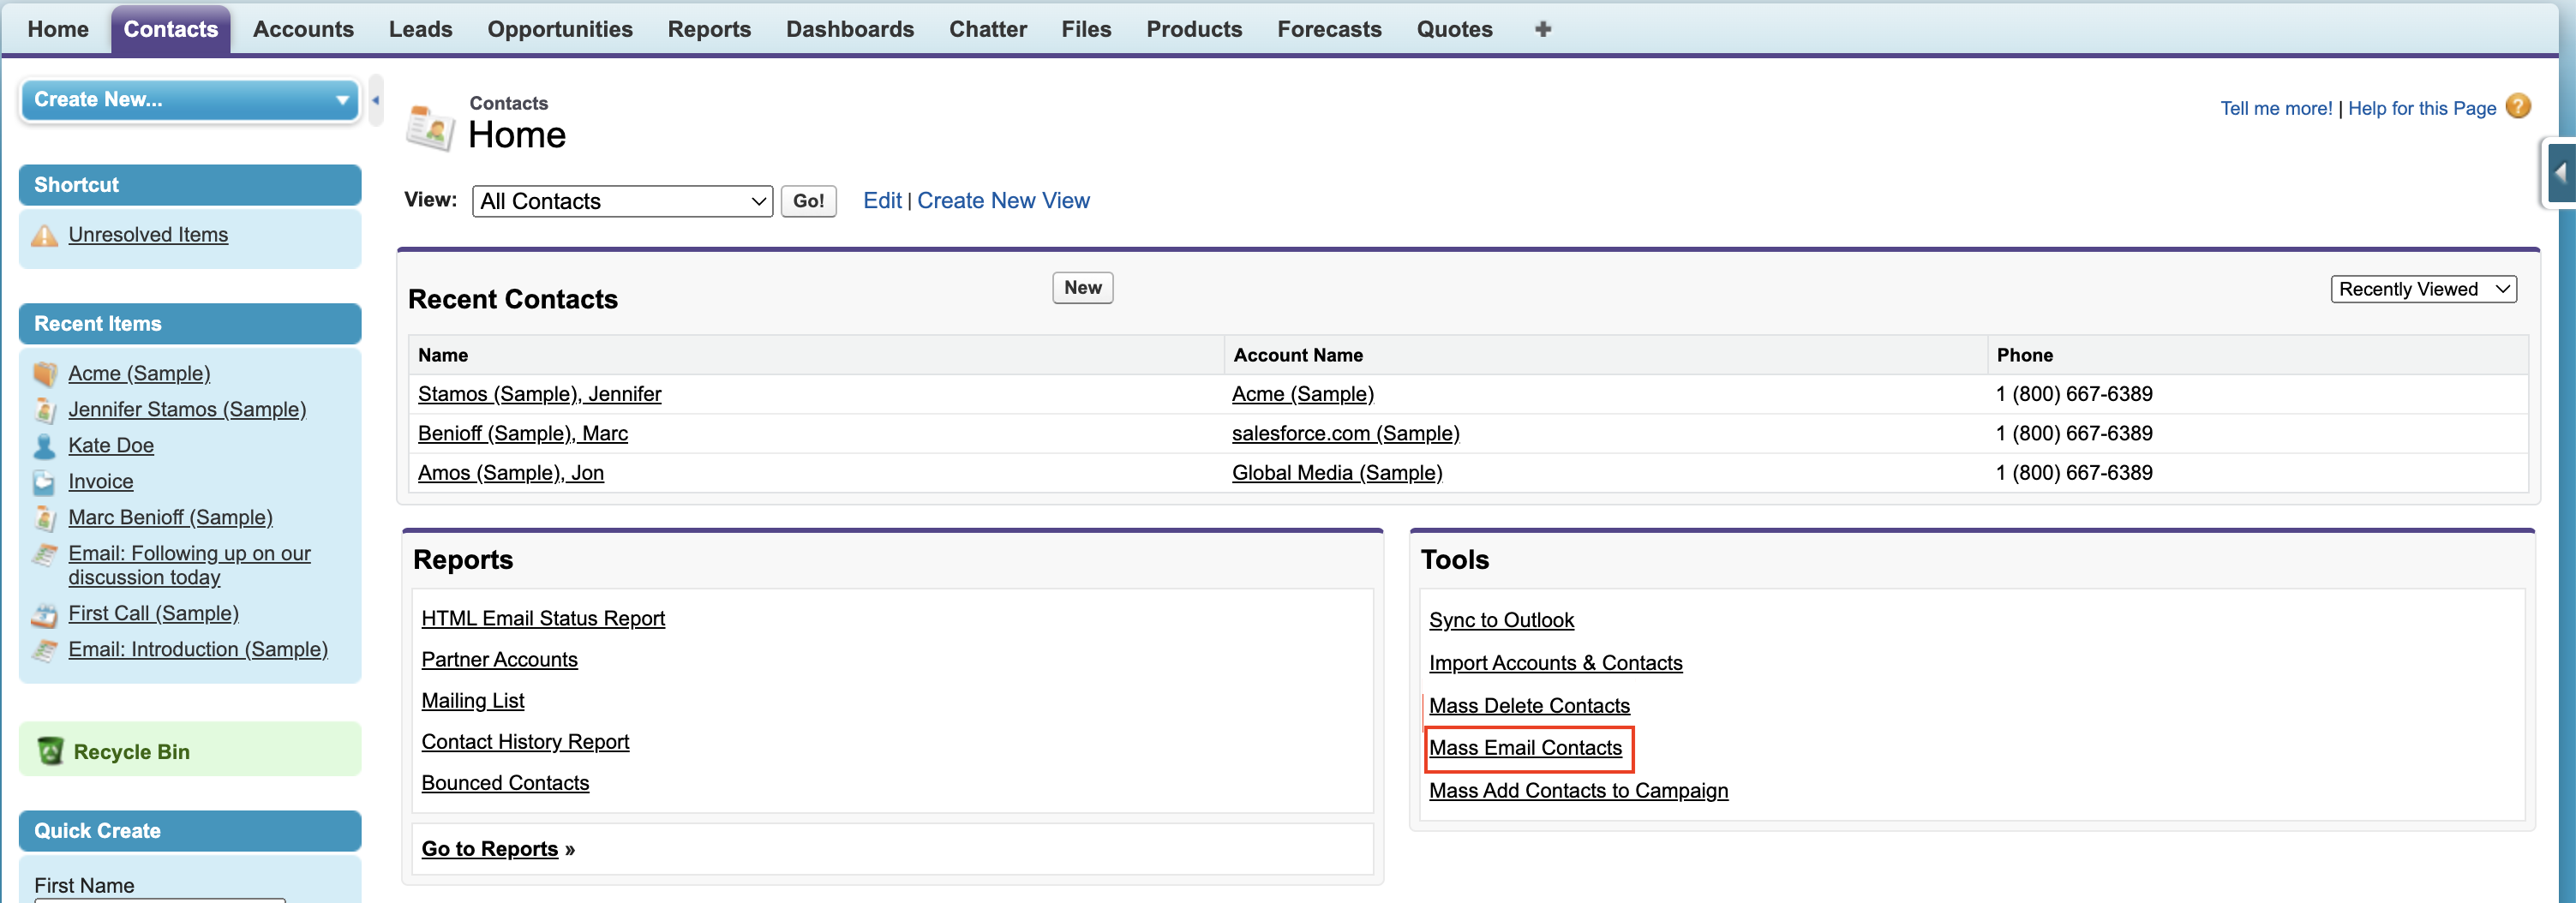Image resolution: width=2576 pixels, height=903 pixels.
Task: Click Go to Reports link
Action: point(490,849)
